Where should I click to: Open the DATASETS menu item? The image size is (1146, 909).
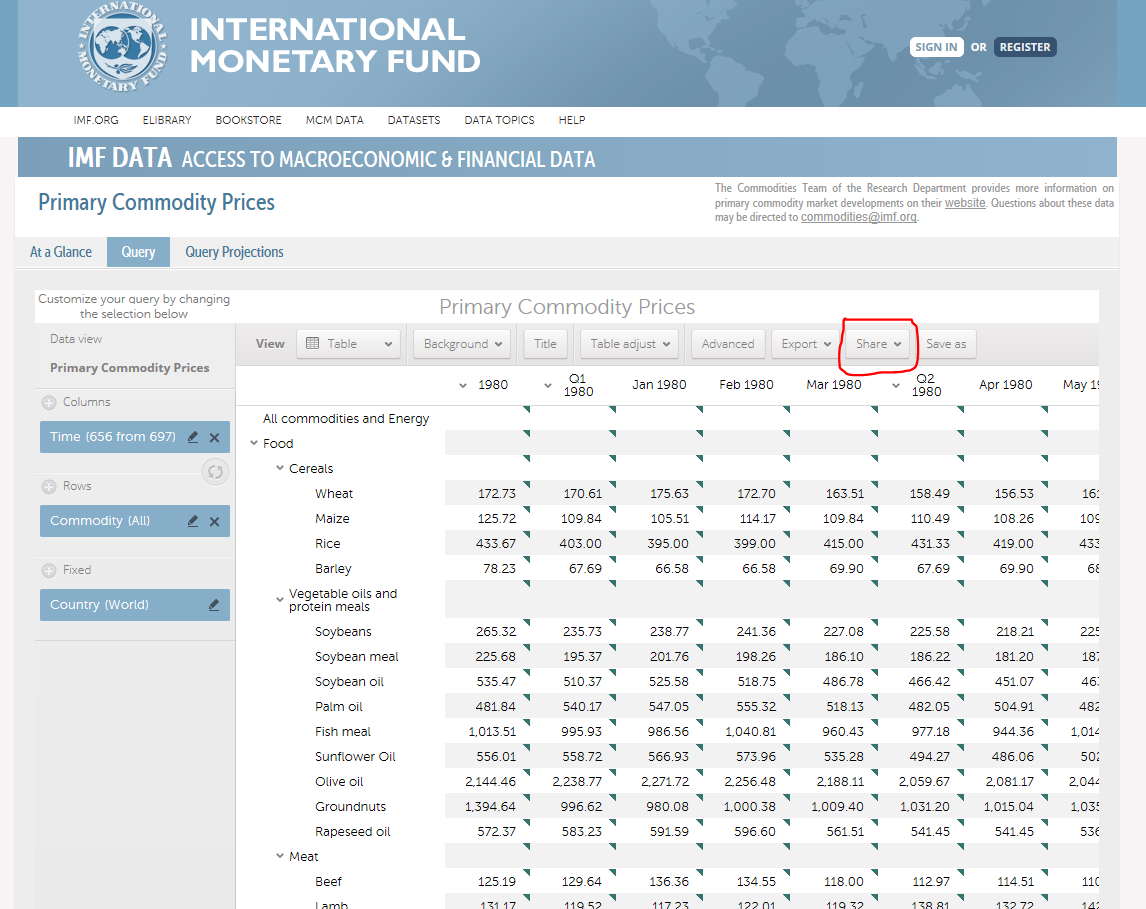coord(414,120)
